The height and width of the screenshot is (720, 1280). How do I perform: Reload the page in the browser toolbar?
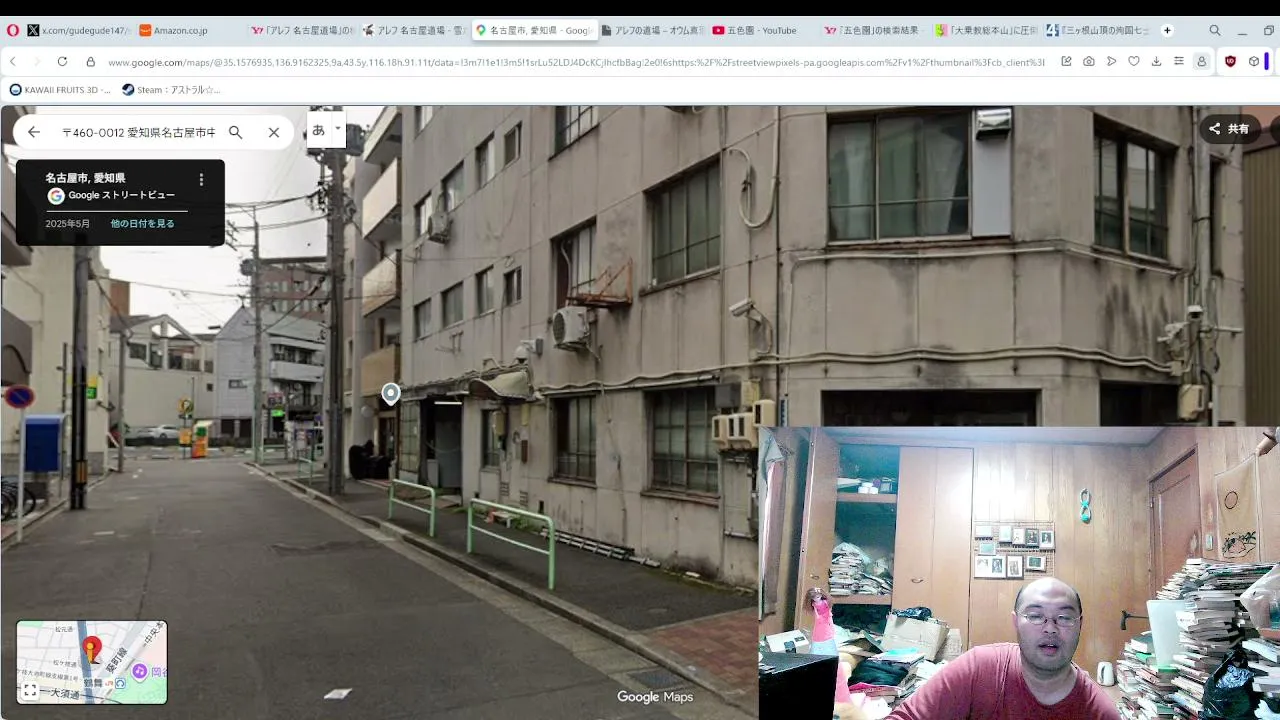[x=62, y=62]
